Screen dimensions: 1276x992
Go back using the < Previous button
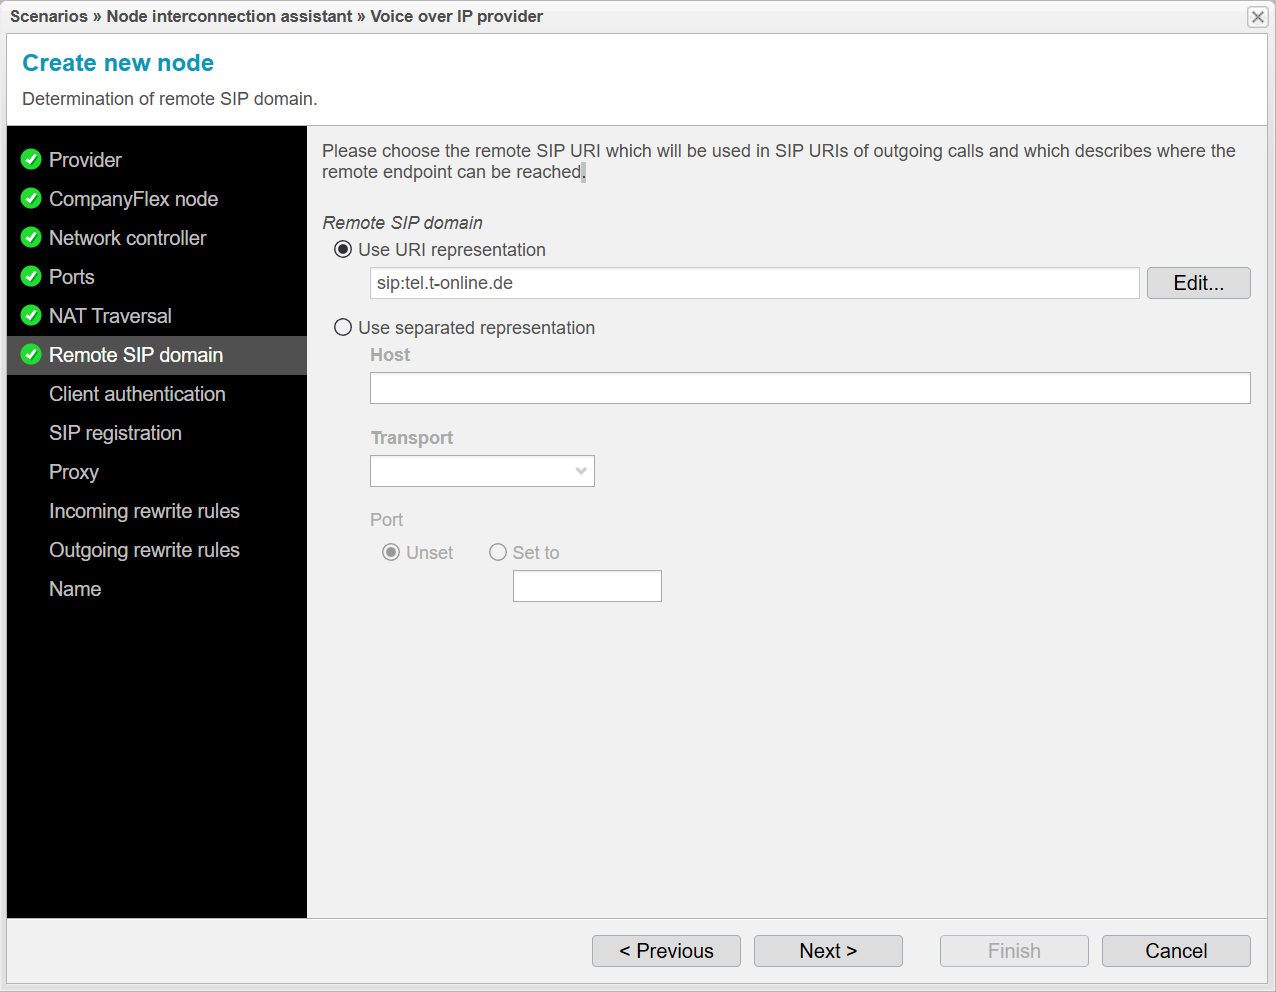tap(666, 951)
